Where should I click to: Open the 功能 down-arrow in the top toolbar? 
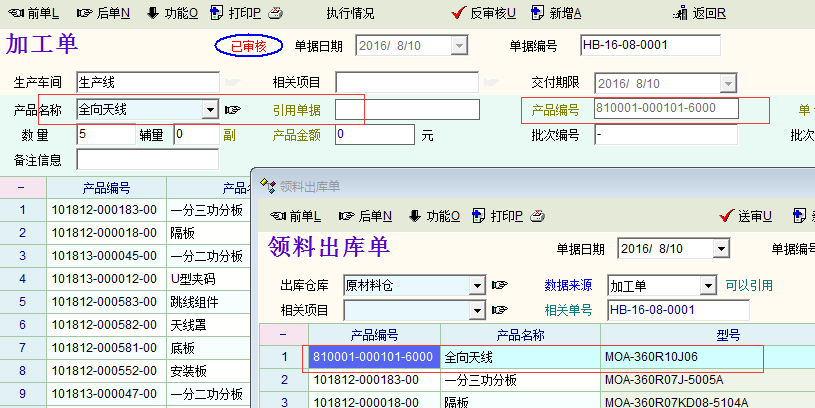coord(153,13)
